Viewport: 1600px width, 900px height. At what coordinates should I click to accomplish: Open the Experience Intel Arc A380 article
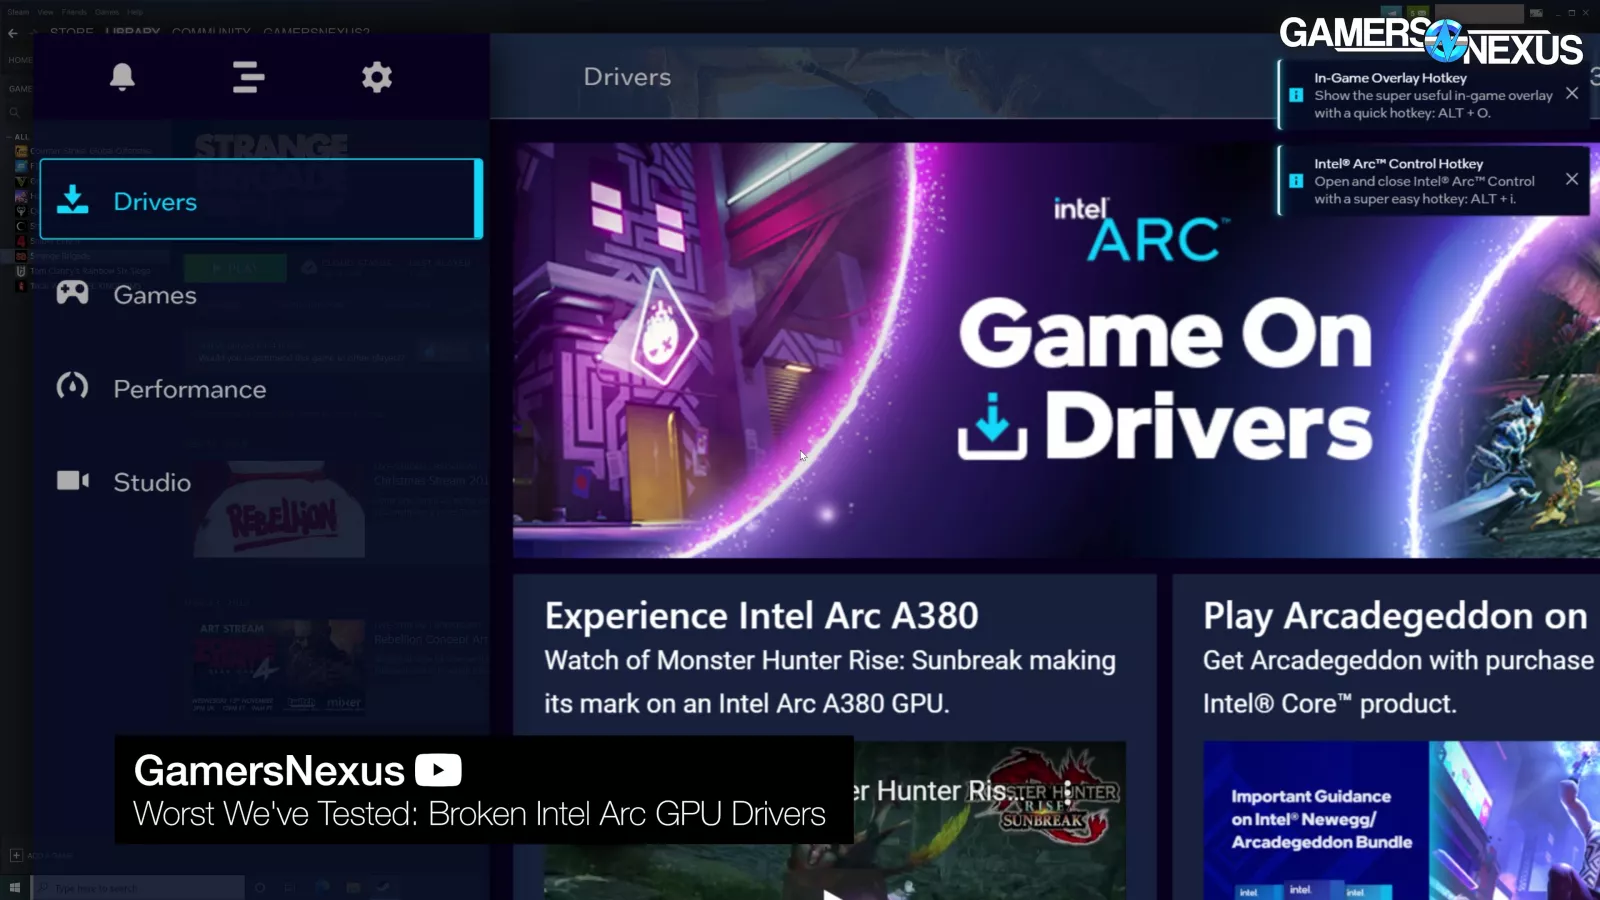(761, 616)
